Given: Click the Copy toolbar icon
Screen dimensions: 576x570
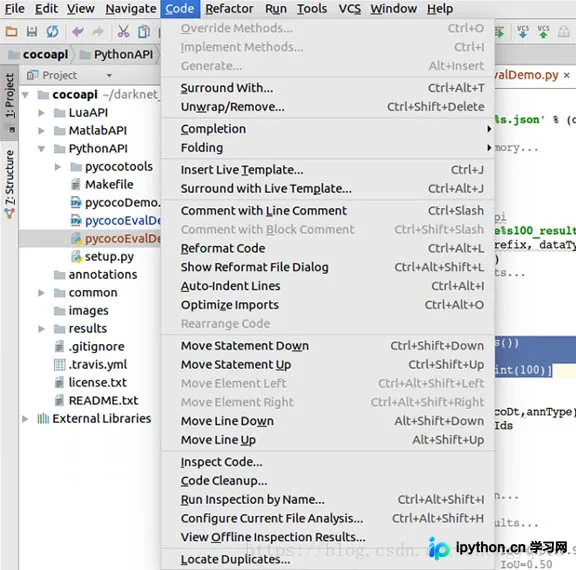Looking at the screenshot, I should tap(144, 32).
